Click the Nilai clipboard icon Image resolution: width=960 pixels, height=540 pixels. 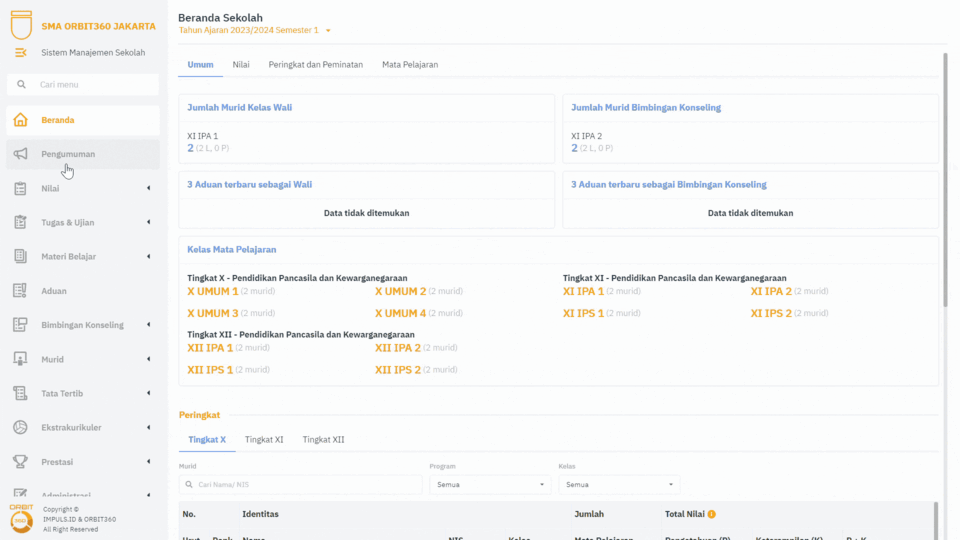[x=20, y=188]
